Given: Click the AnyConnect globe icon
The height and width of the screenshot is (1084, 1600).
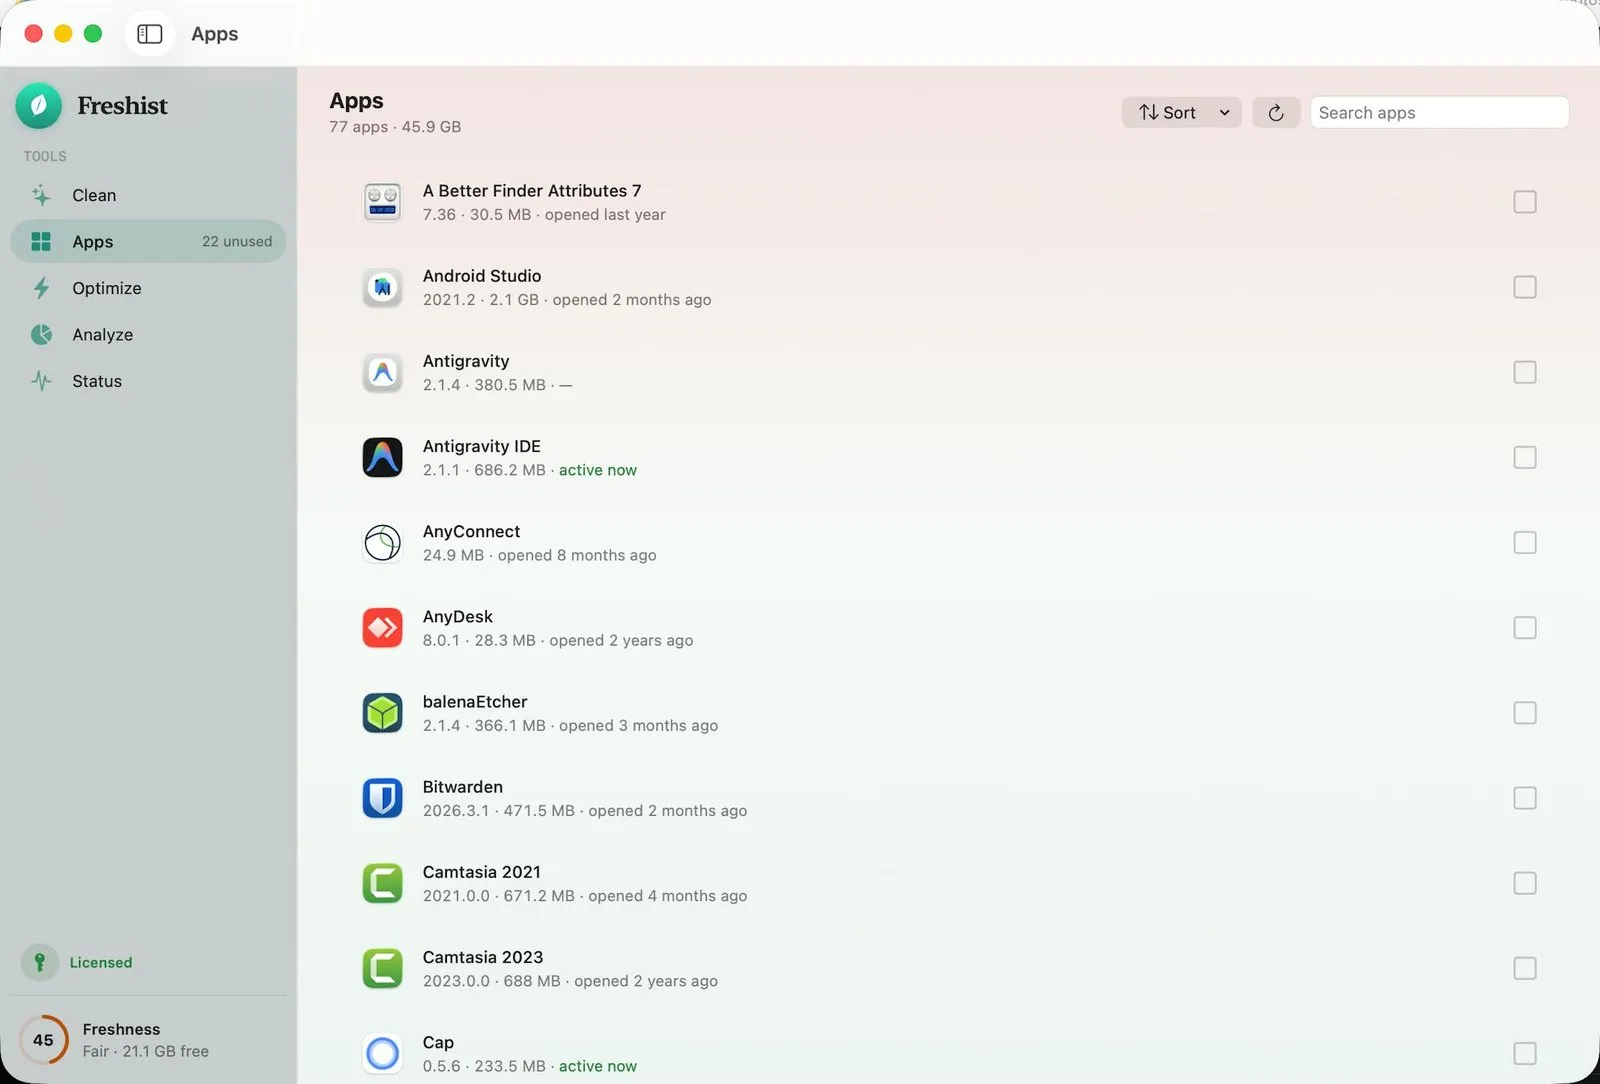Looking at the screenshot, I should coord(382,543).
